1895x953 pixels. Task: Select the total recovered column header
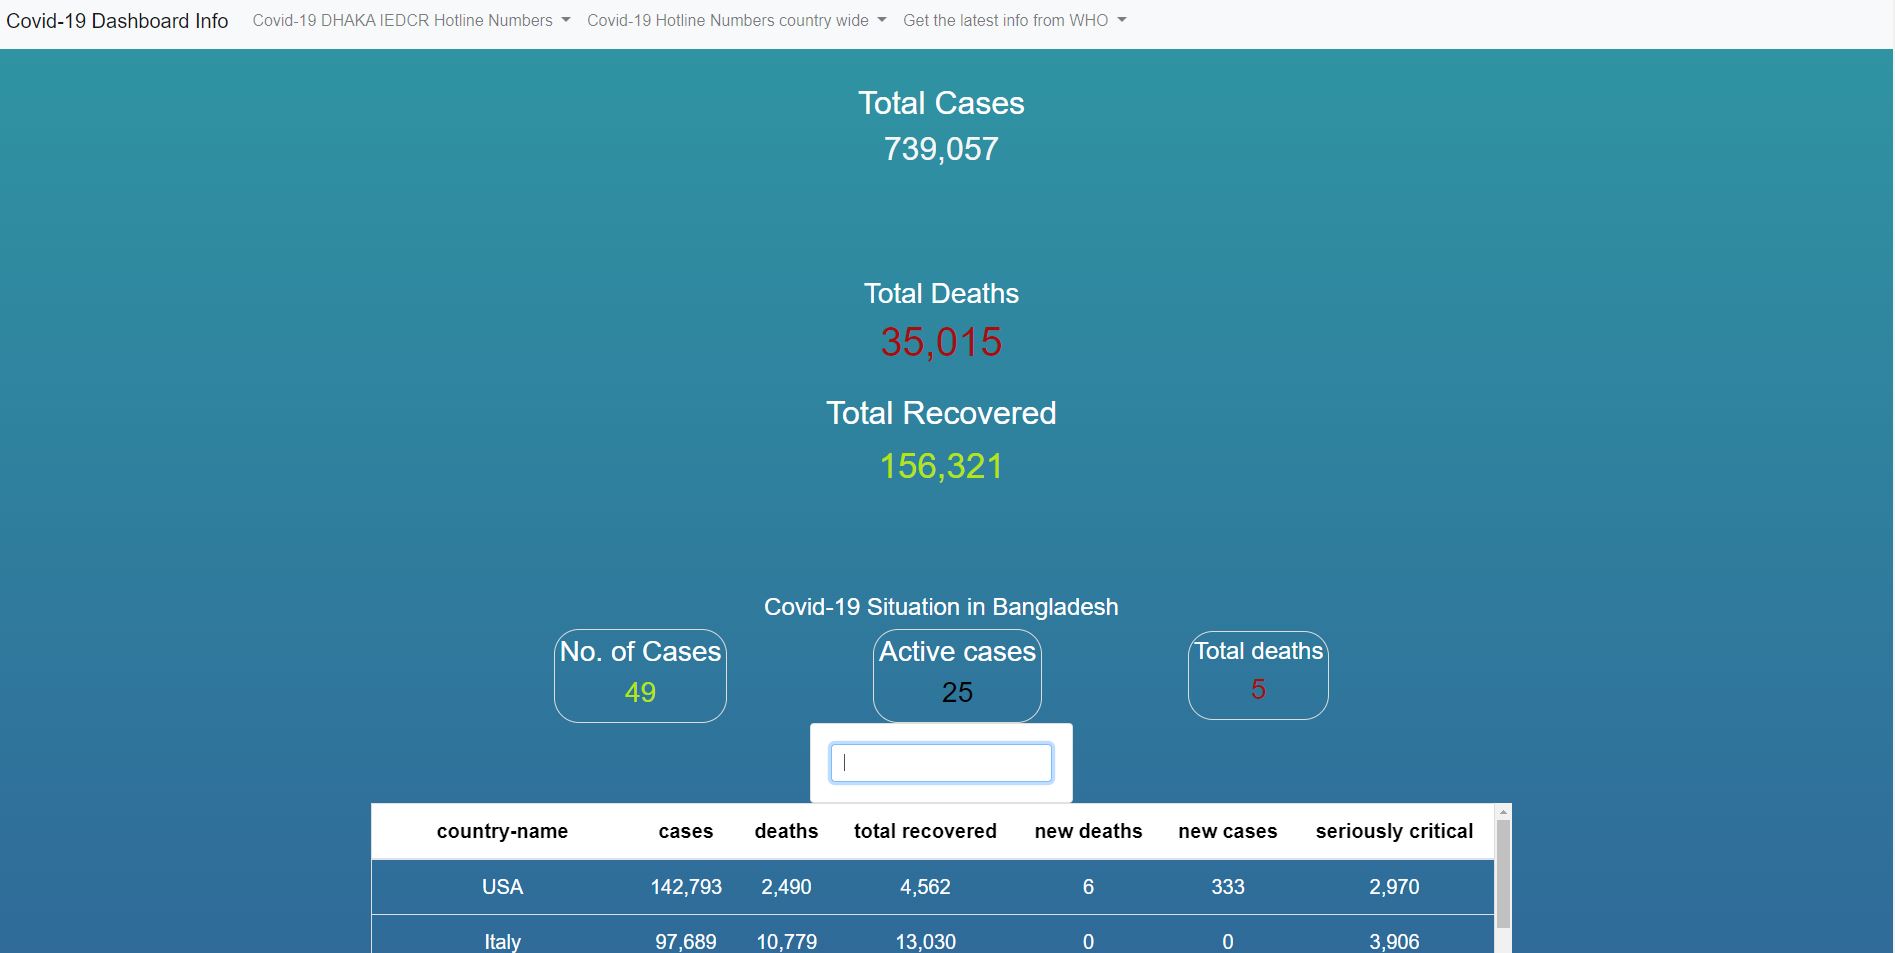(x=925, y=831)
